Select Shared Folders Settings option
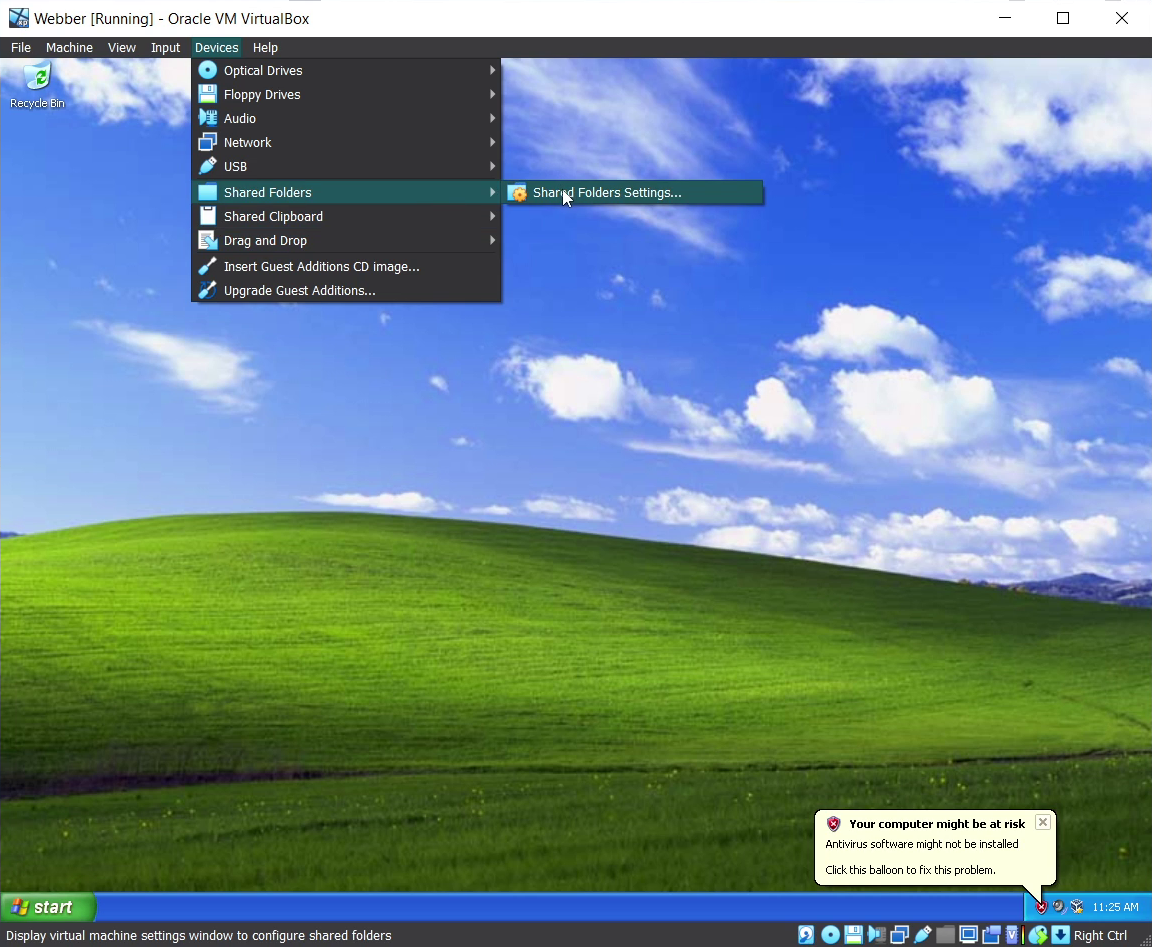Screen dimensions: 1152x947 [606, 193]
